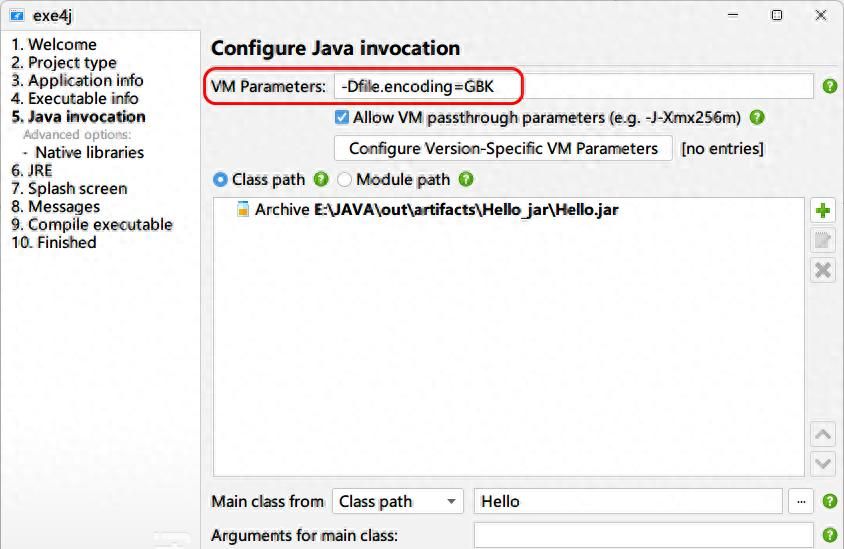The height and width of the screenshot is (549, 844).
Task: Click the move entry up arrow
Action: point(823,434)
